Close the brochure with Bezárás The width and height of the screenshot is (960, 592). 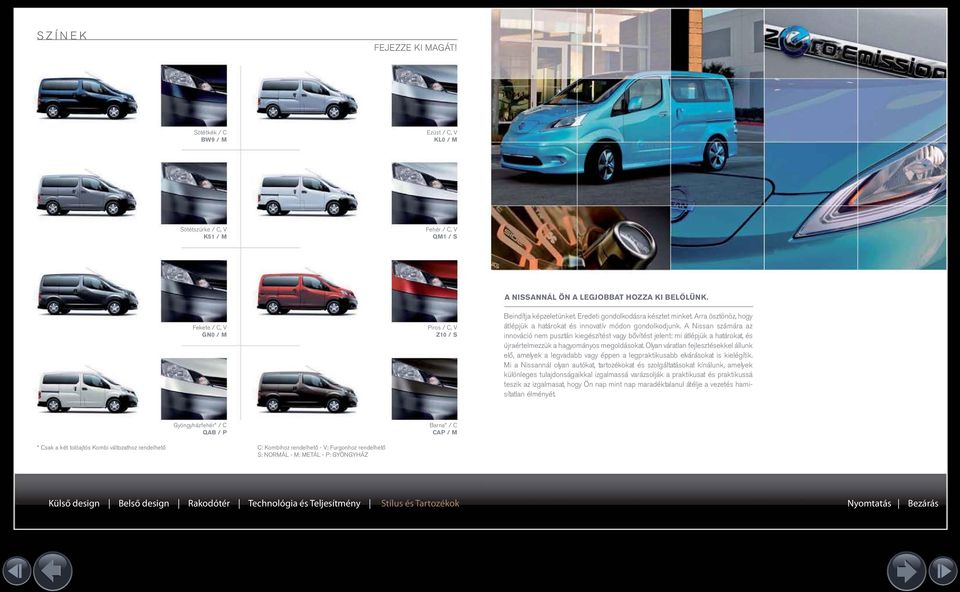click(923, 503)
